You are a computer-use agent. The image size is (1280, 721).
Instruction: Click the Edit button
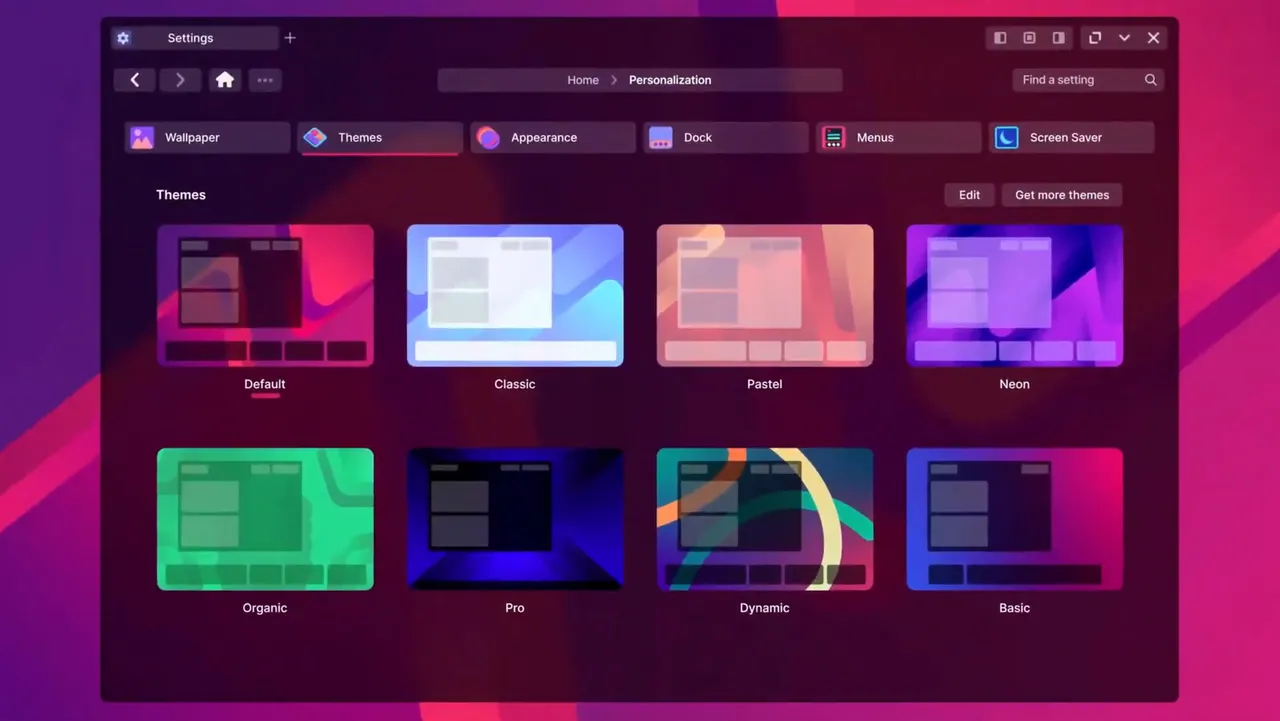tap(970, 195)
